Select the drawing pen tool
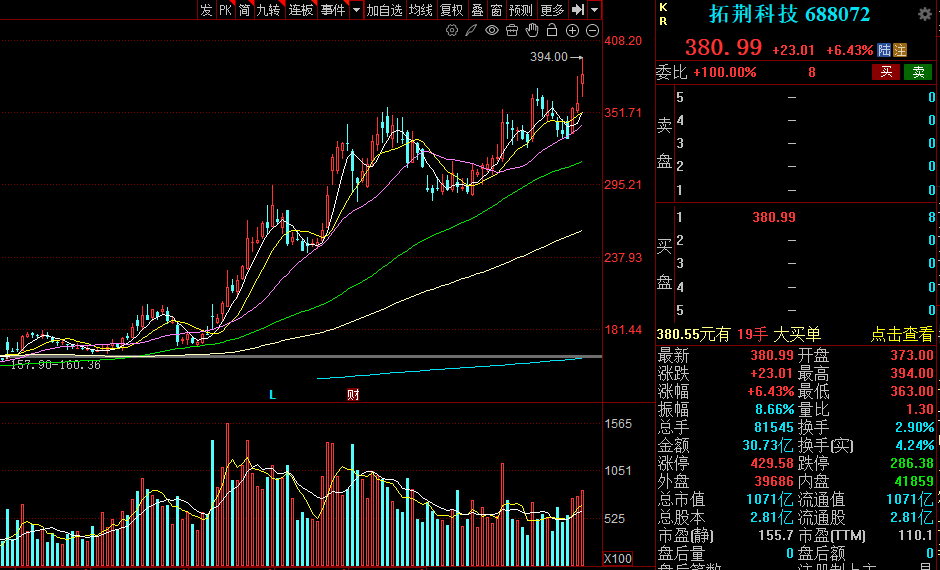The image size is (940, 570). [472, 30]
